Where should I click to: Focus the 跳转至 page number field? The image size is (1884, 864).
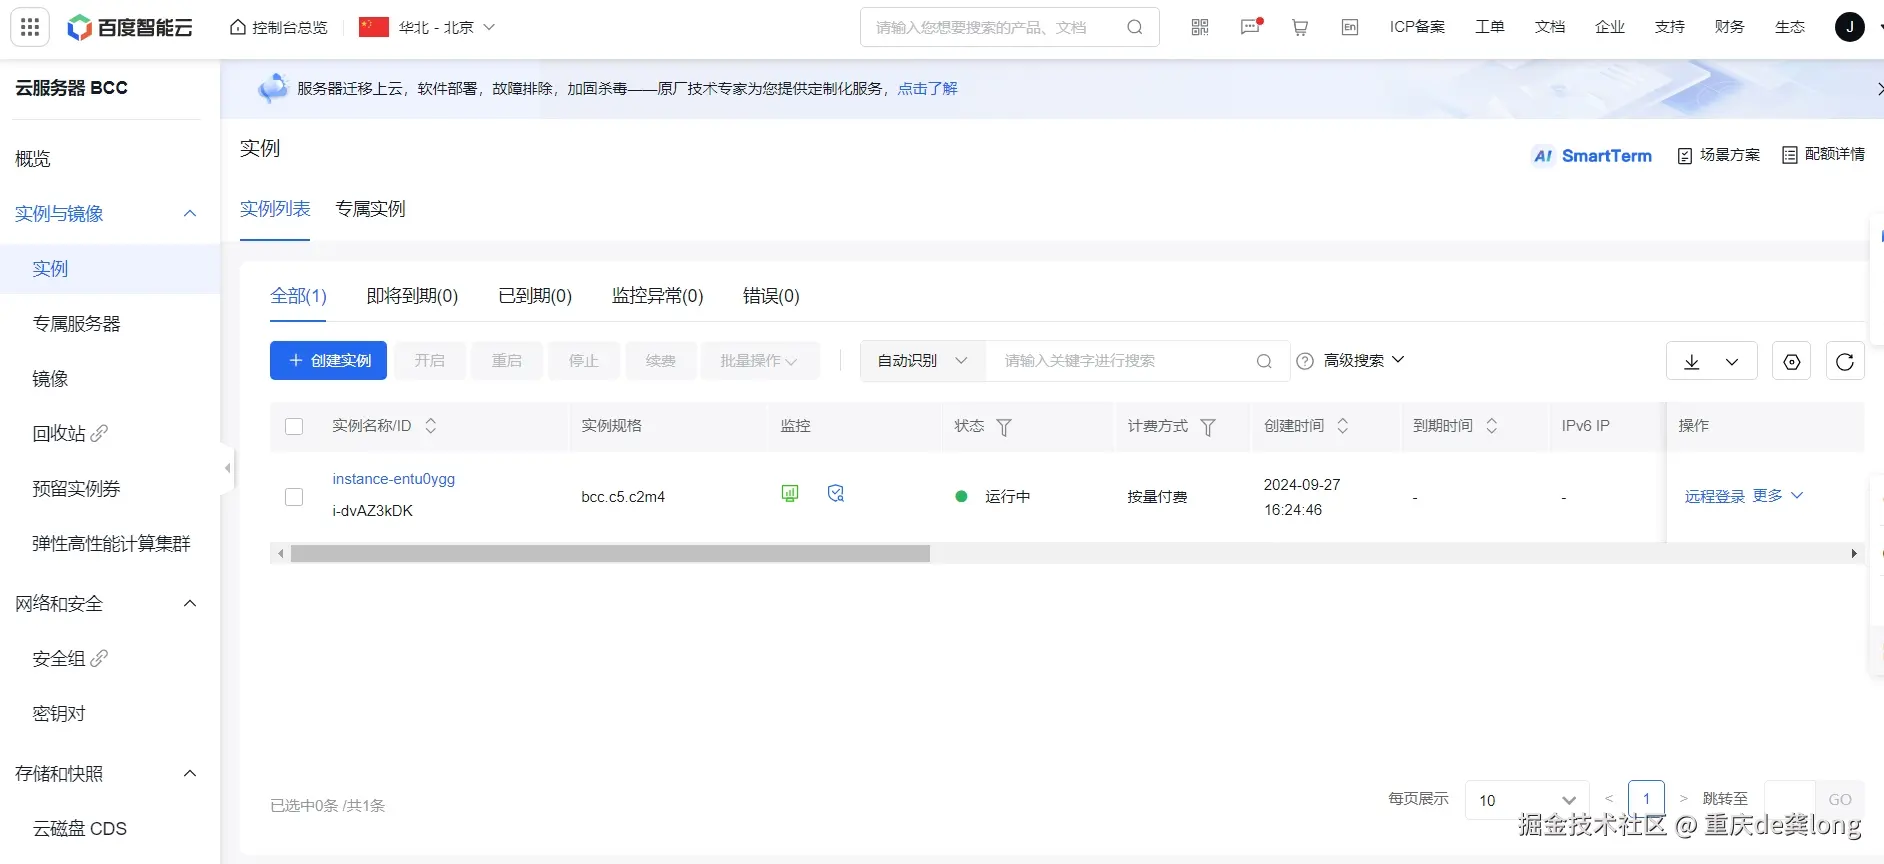[x=1790, y=800]
